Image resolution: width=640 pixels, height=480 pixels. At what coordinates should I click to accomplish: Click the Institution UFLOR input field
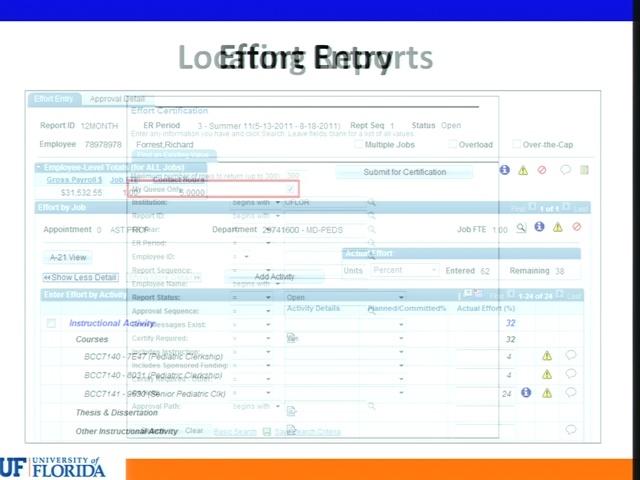pos(325,202)
